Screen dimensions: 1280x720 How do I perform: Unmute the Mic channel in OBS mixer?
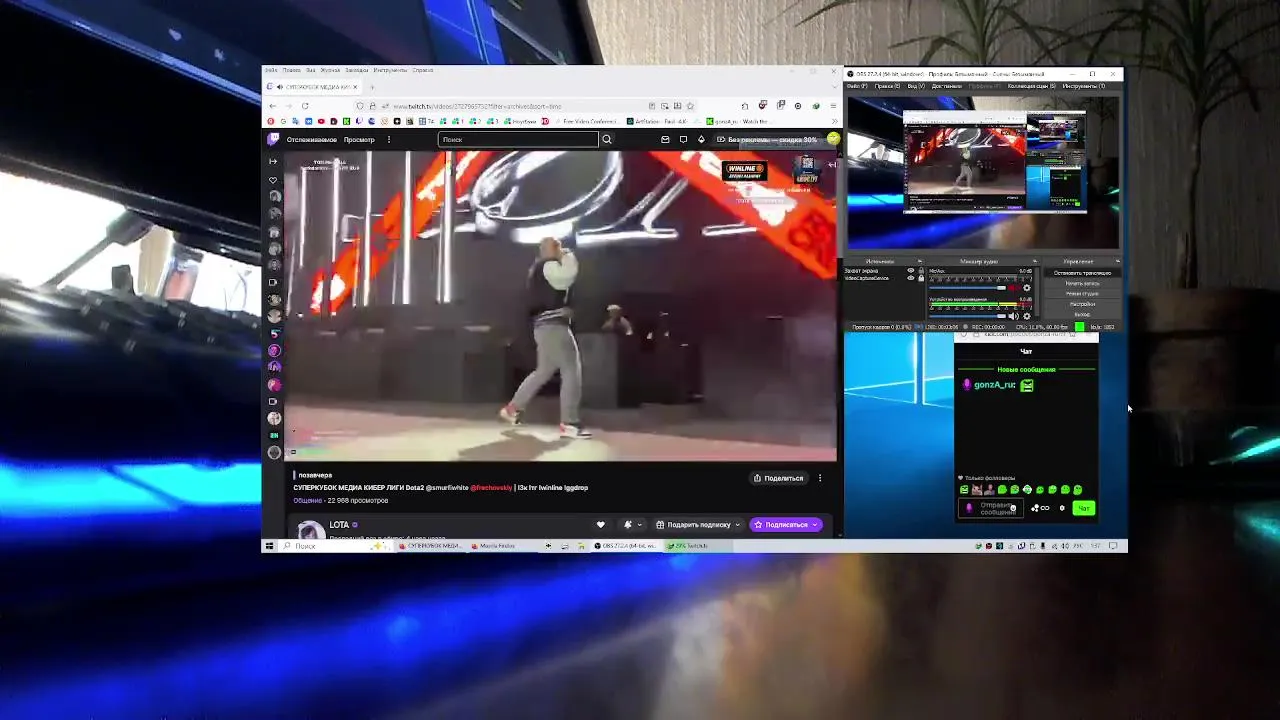[1012, 288]
